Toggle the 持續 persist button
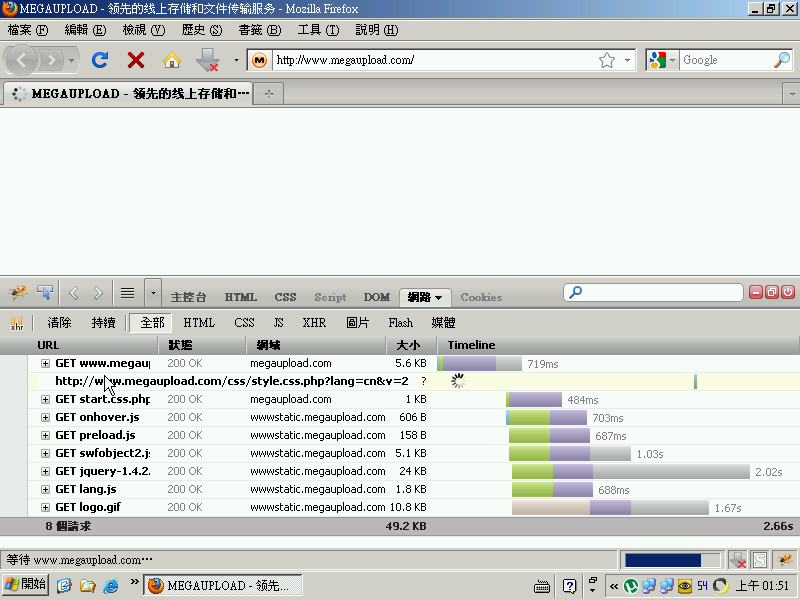 coord(104,323)
